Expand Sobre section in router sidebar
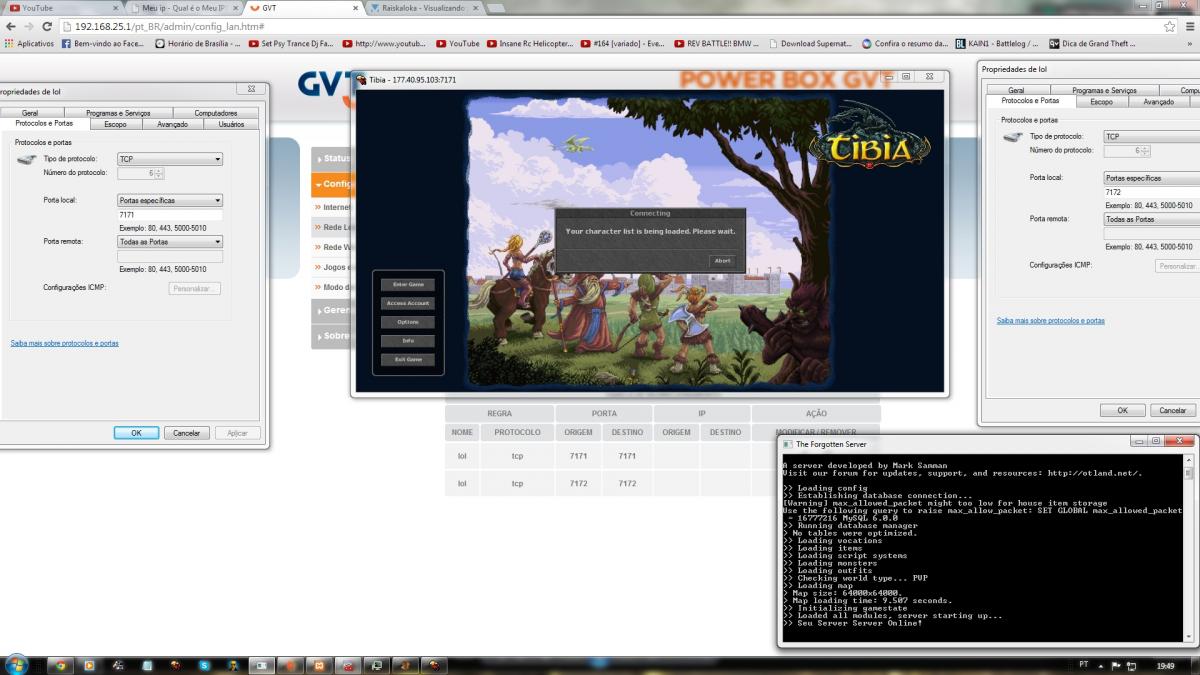Viewport: 1200px width, 675px height. 331,336
